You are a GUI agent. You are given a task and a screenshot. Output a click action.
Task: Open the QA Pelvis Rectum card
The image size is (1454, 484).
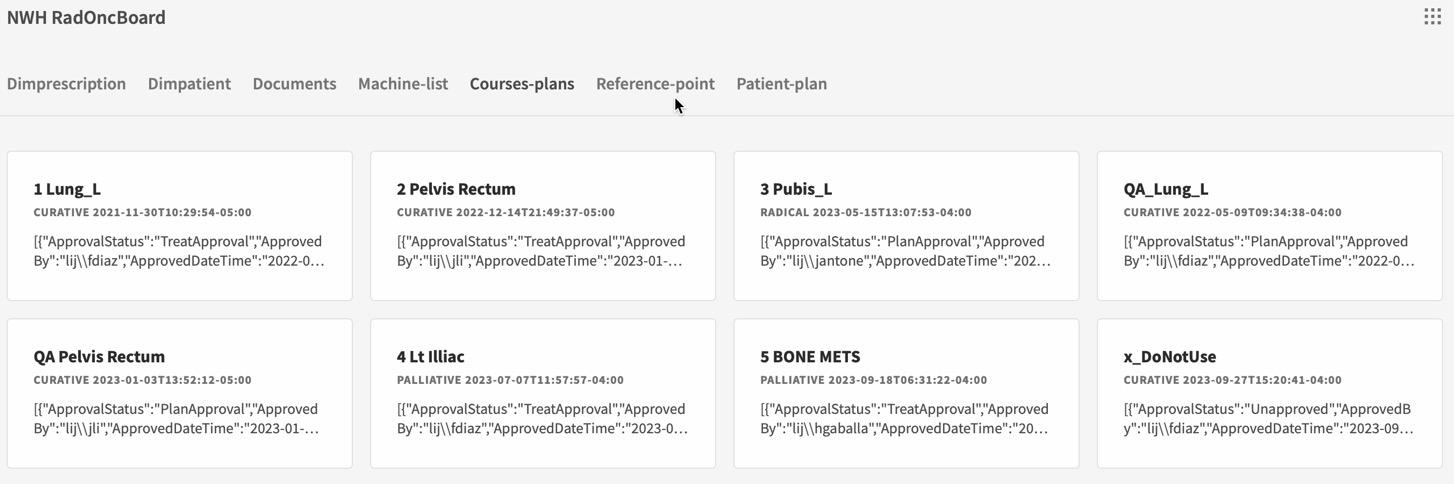(x=180, y=394)
